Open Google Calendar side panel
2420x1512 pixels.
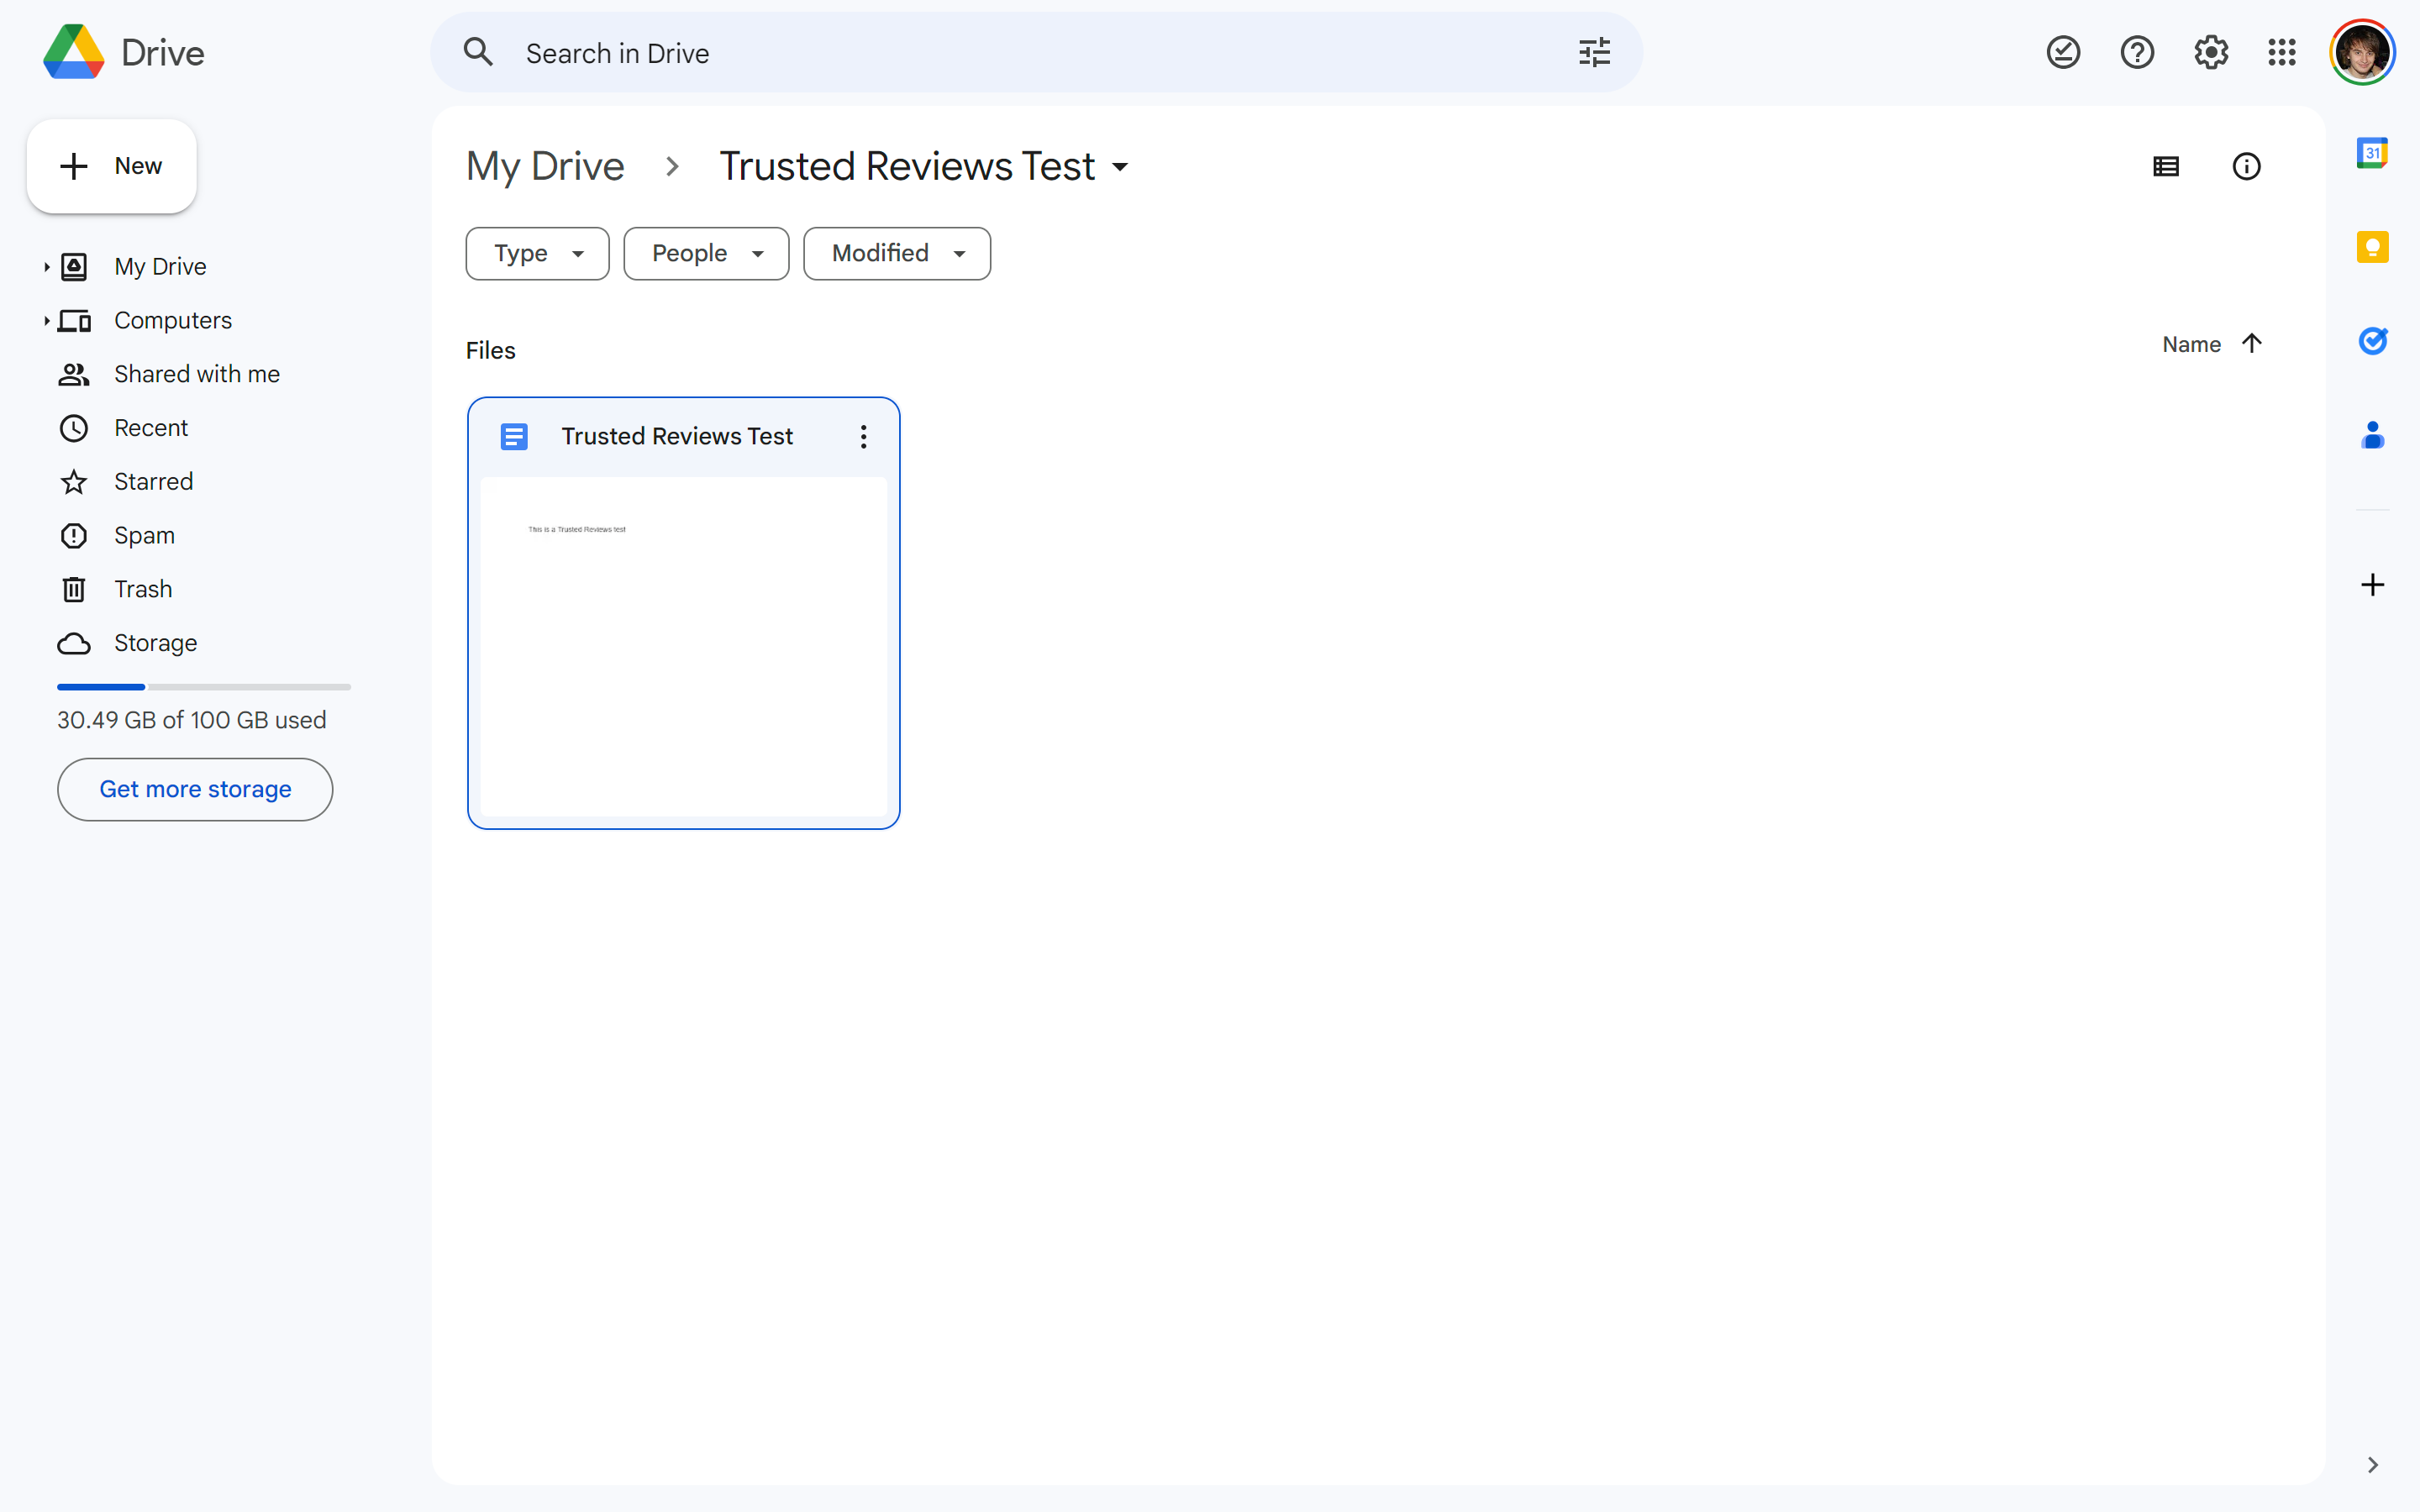click(2372, 153)
